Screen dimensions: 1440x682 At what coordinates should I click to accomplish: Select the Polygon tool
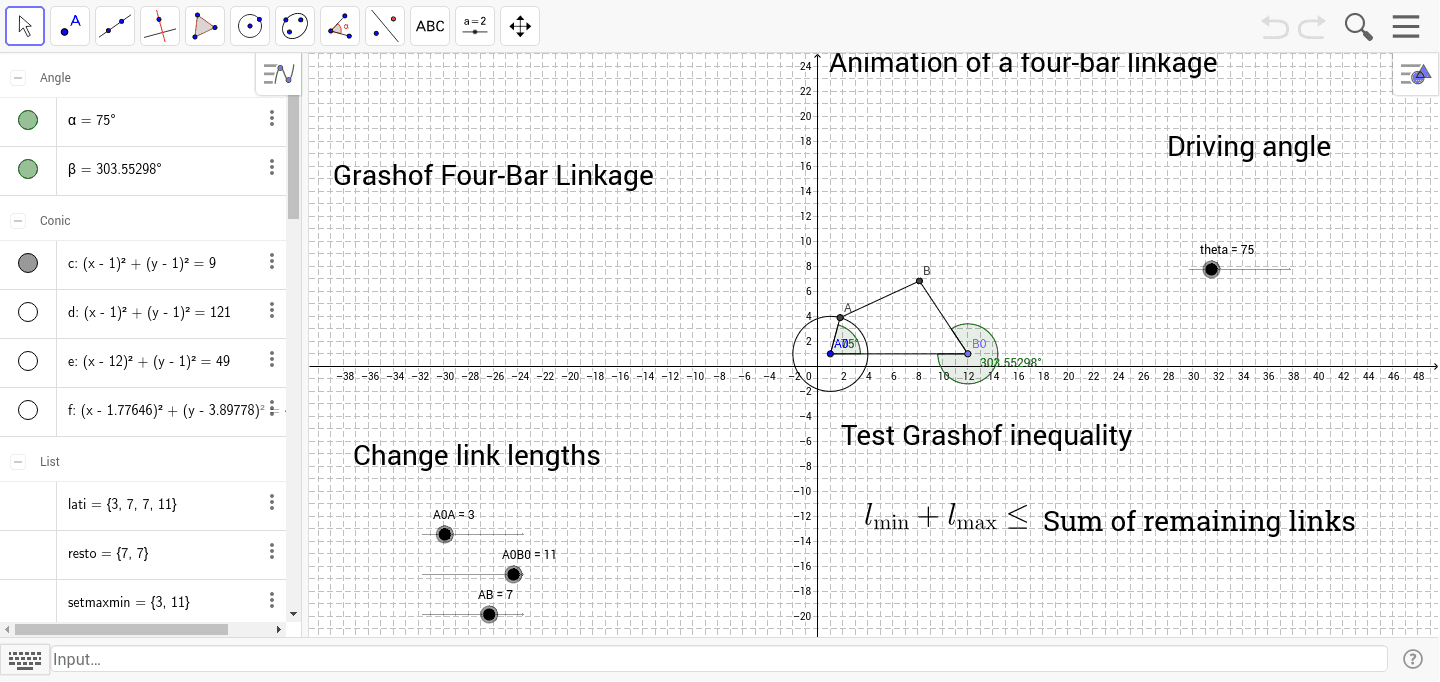(x=205, y=26)
